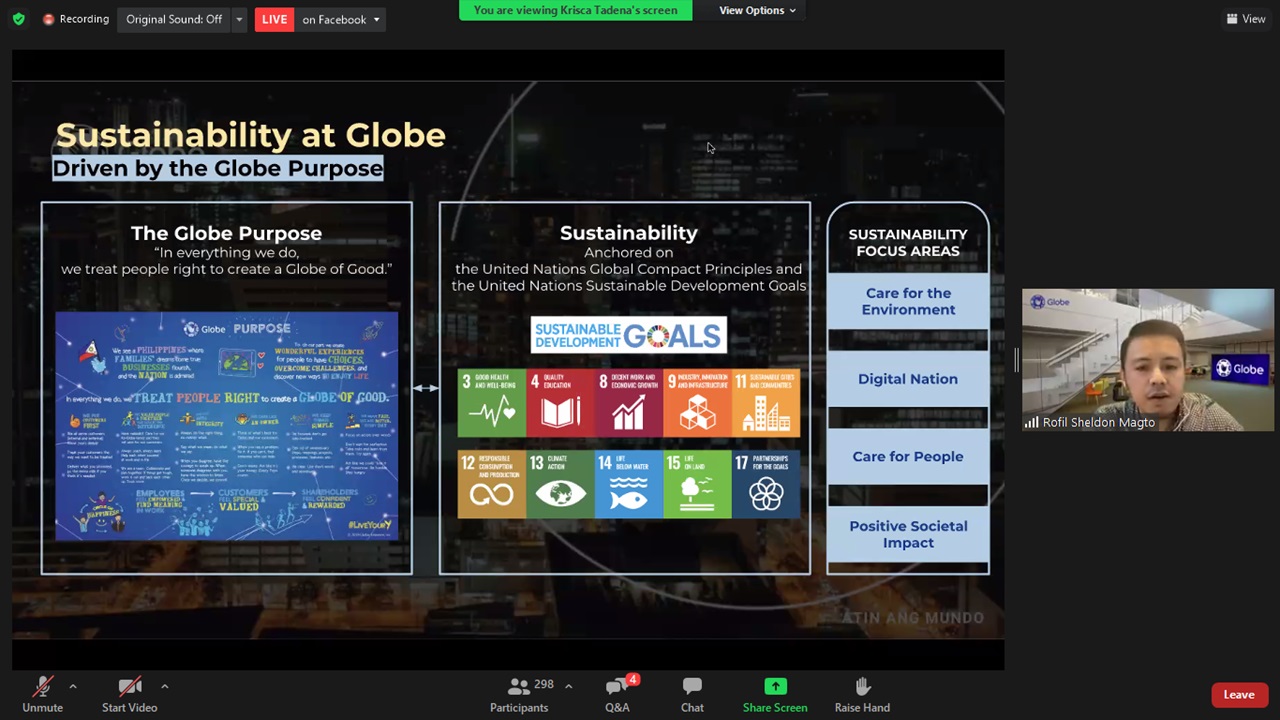
Task: Open the on Facebook livestream dropdown
Action: click(341, 19)
